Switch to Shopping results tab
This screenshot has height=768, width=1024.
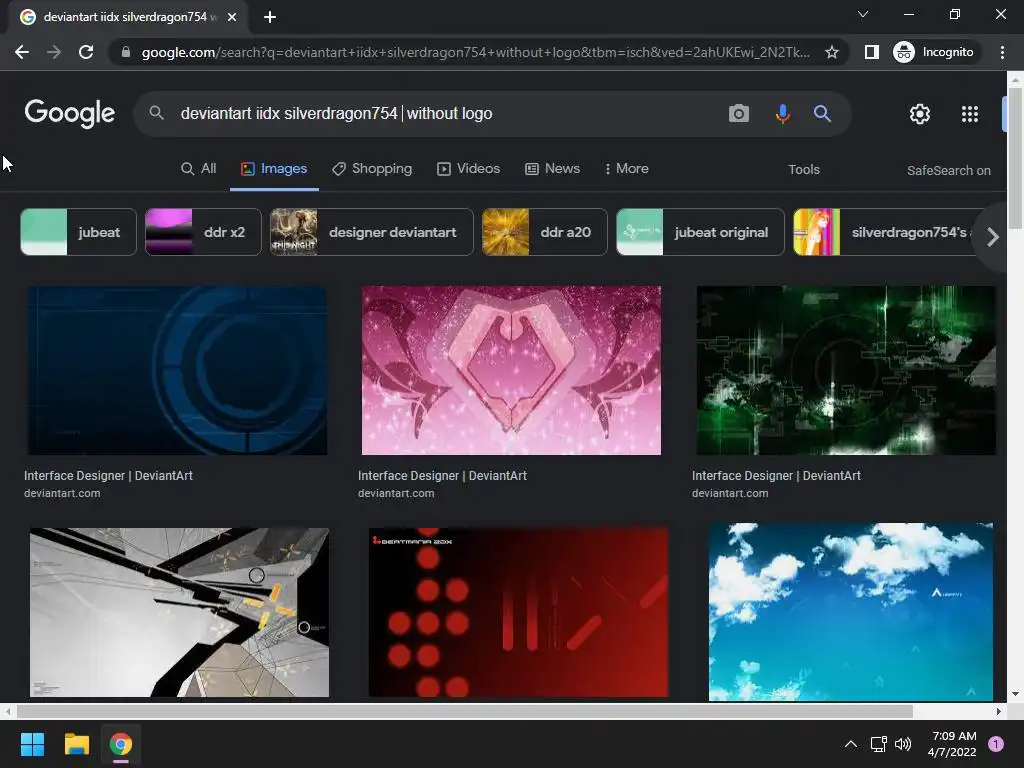point(372,168)
